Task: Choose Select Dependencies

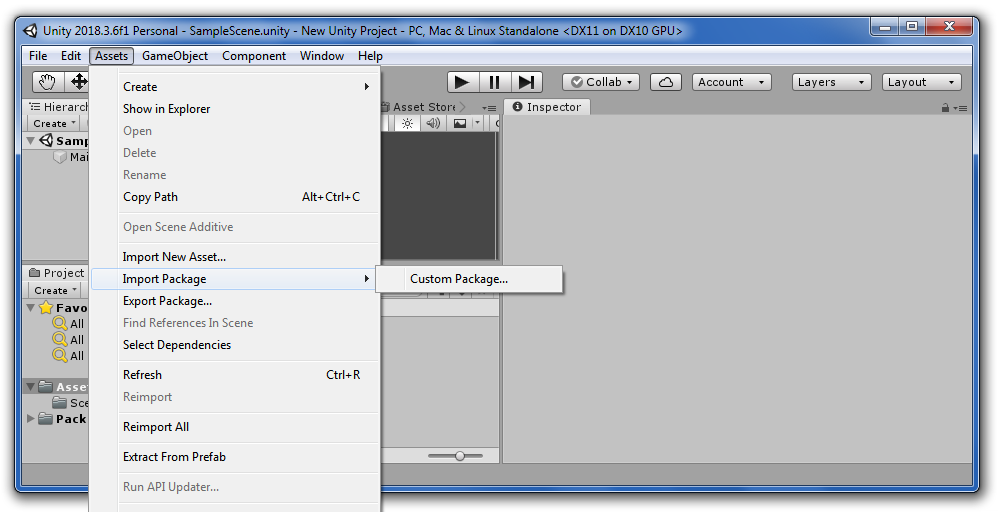Action: point(235,345)
